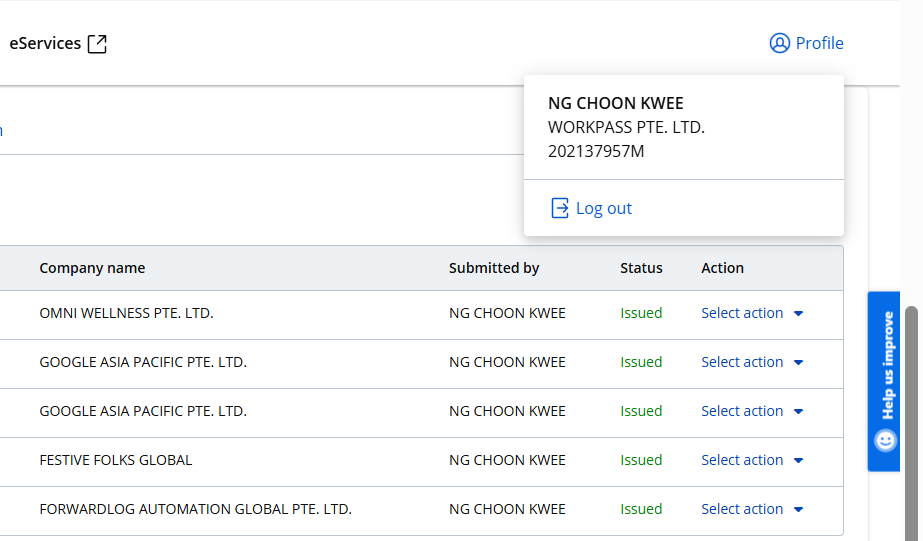
Task: Click the eServices external link icon
Action: click(x=97, y=44)
